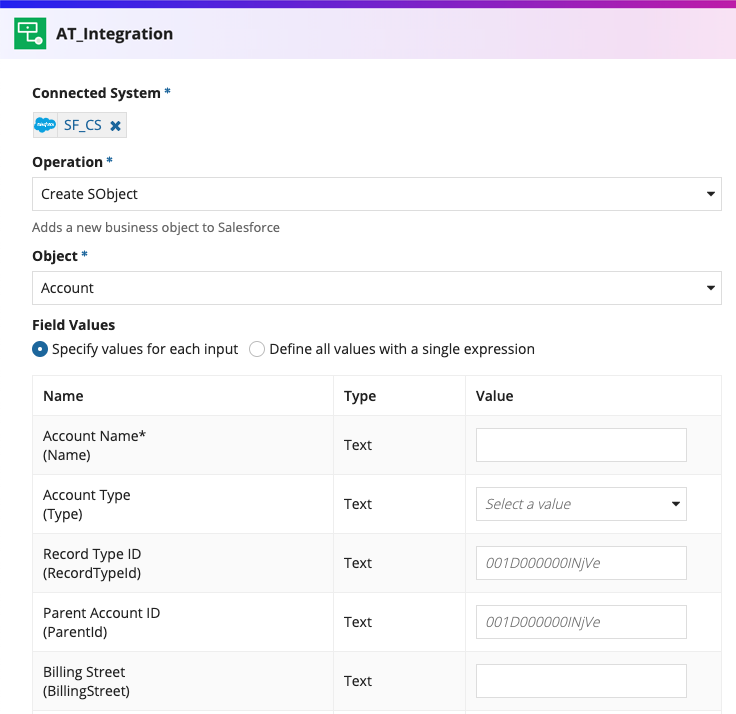
Task: Click the Parent Account ID value field
Action: click(x=581, y=622)
